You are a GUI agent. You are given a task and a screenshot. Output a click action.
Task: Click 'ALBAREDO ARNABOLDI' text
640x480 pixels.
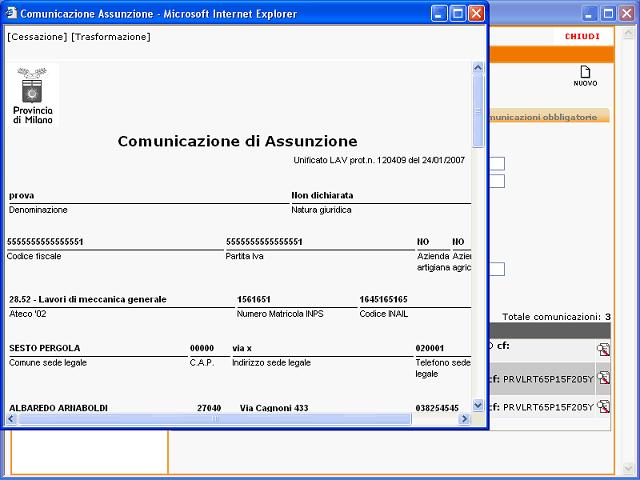tap(58, 408)
